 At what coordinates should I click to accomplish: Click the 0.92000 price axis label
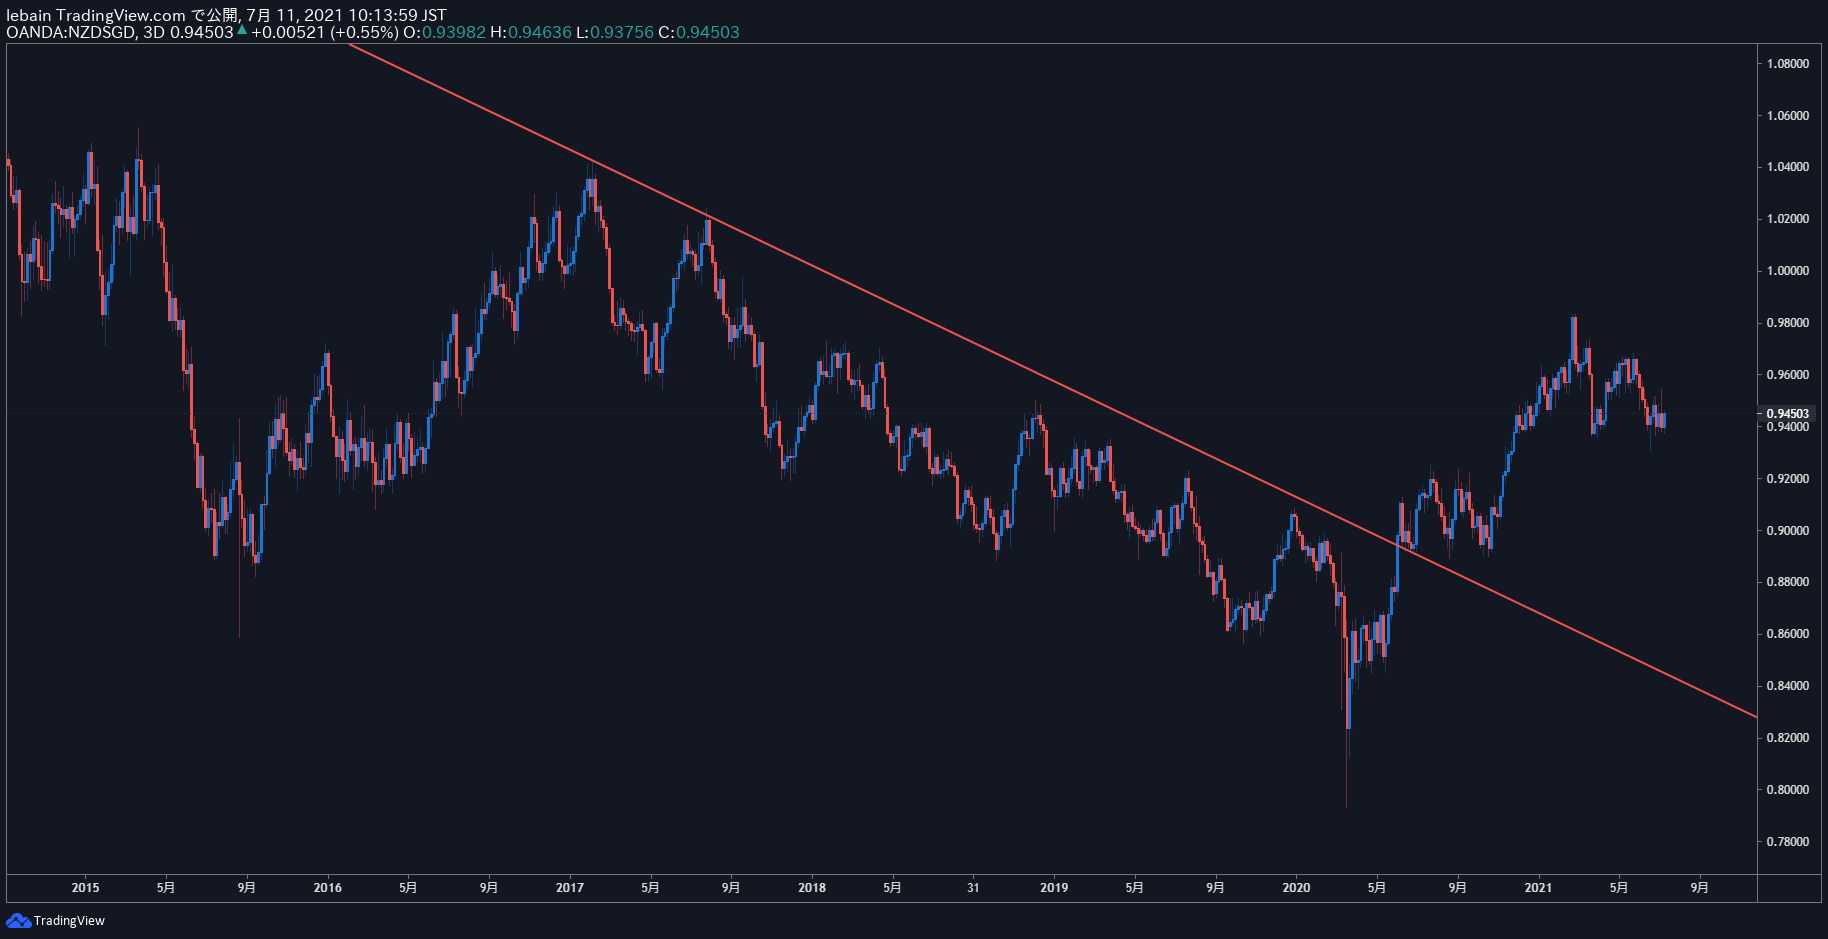click(1788, 479)
